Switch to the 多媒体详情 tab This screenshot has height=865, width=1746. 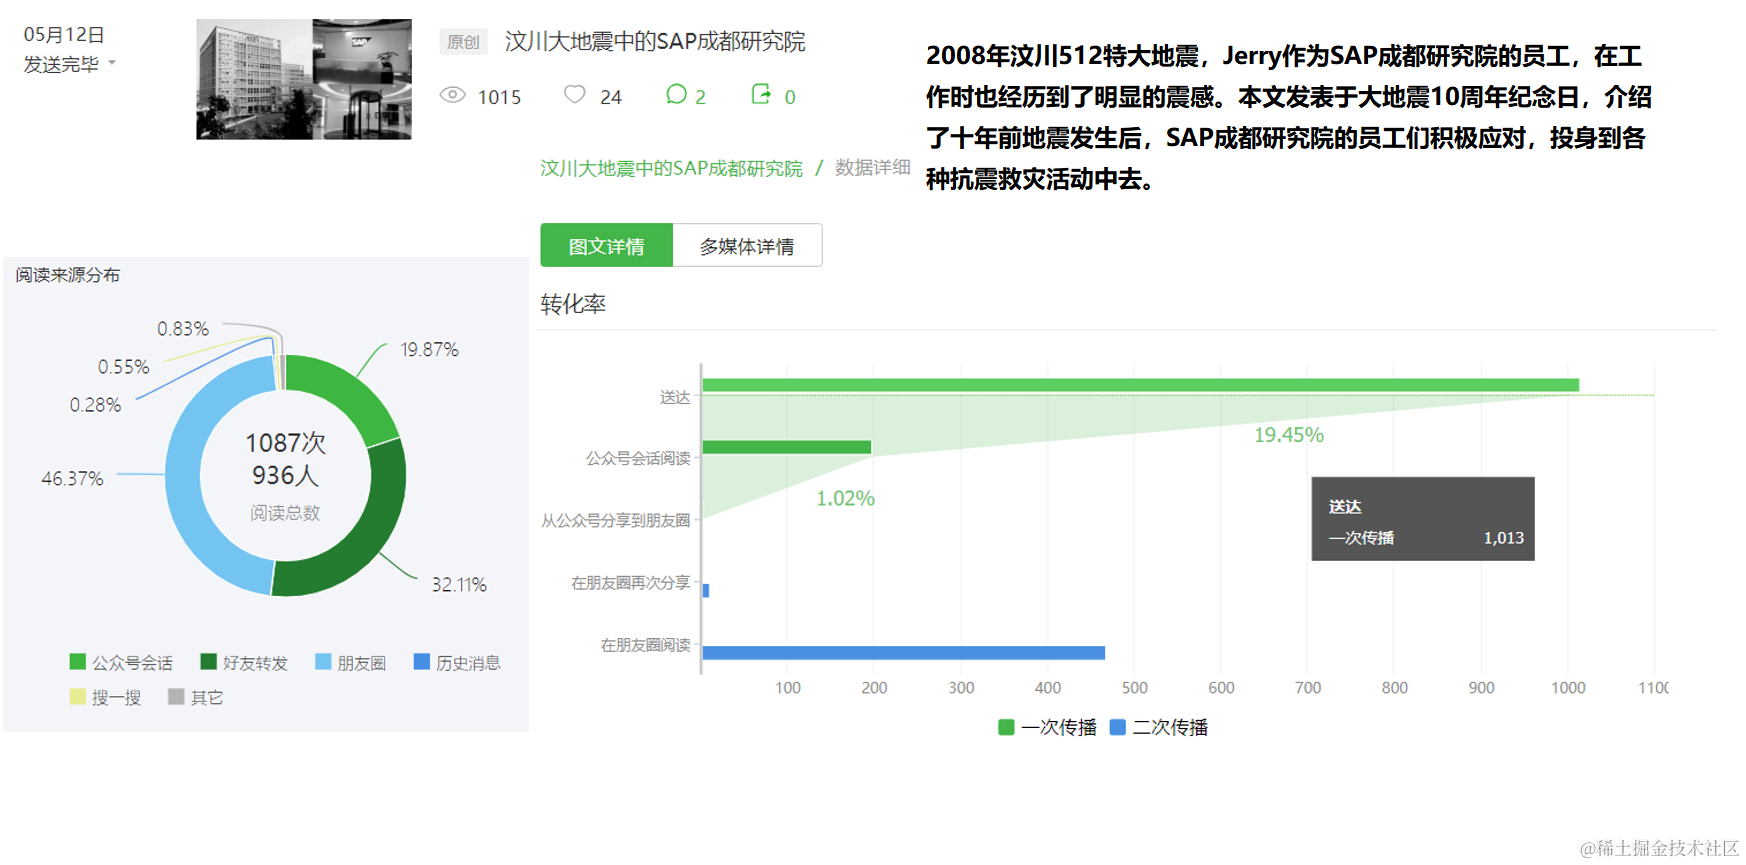pos(747,246)
